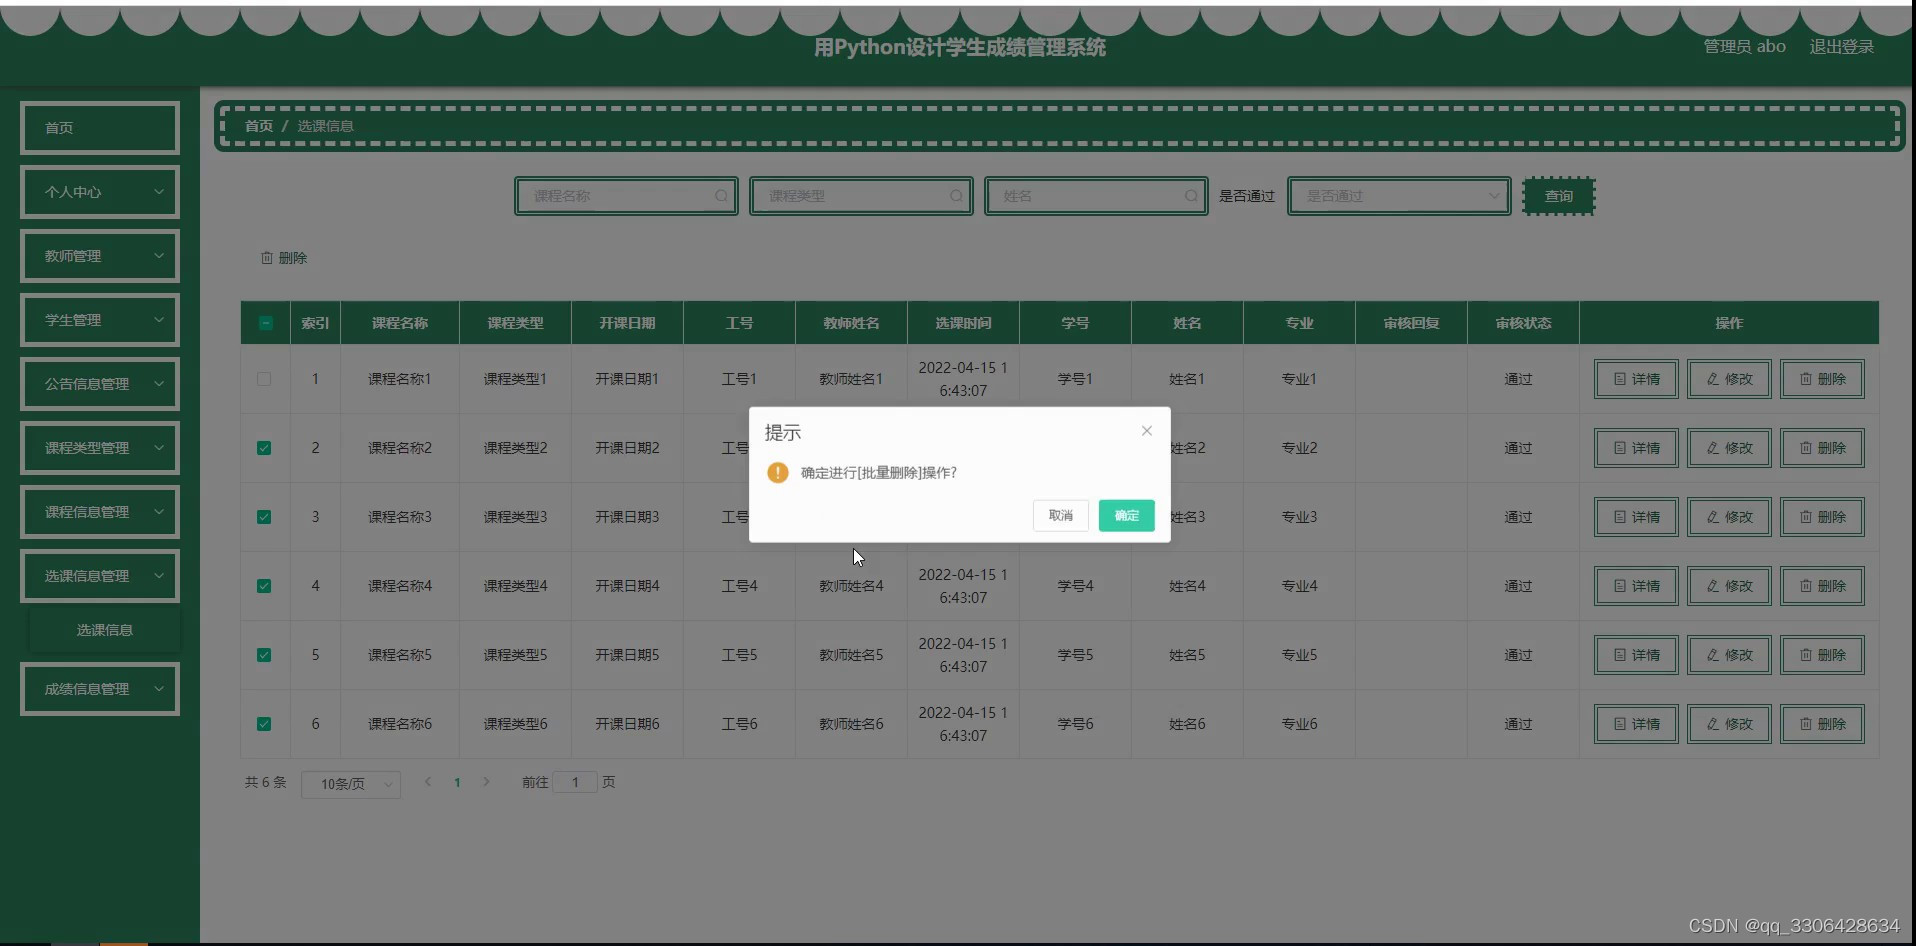Uncheck the checkbox for row 4
Viewport: 1916px width, 946px height.
264,586
